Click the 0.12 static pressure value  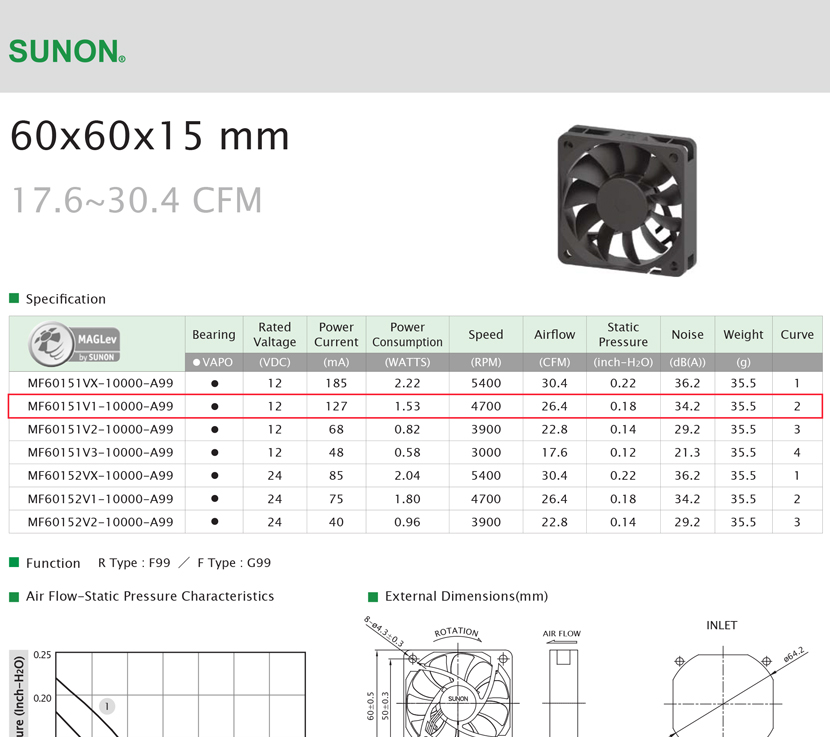(623, 453)
